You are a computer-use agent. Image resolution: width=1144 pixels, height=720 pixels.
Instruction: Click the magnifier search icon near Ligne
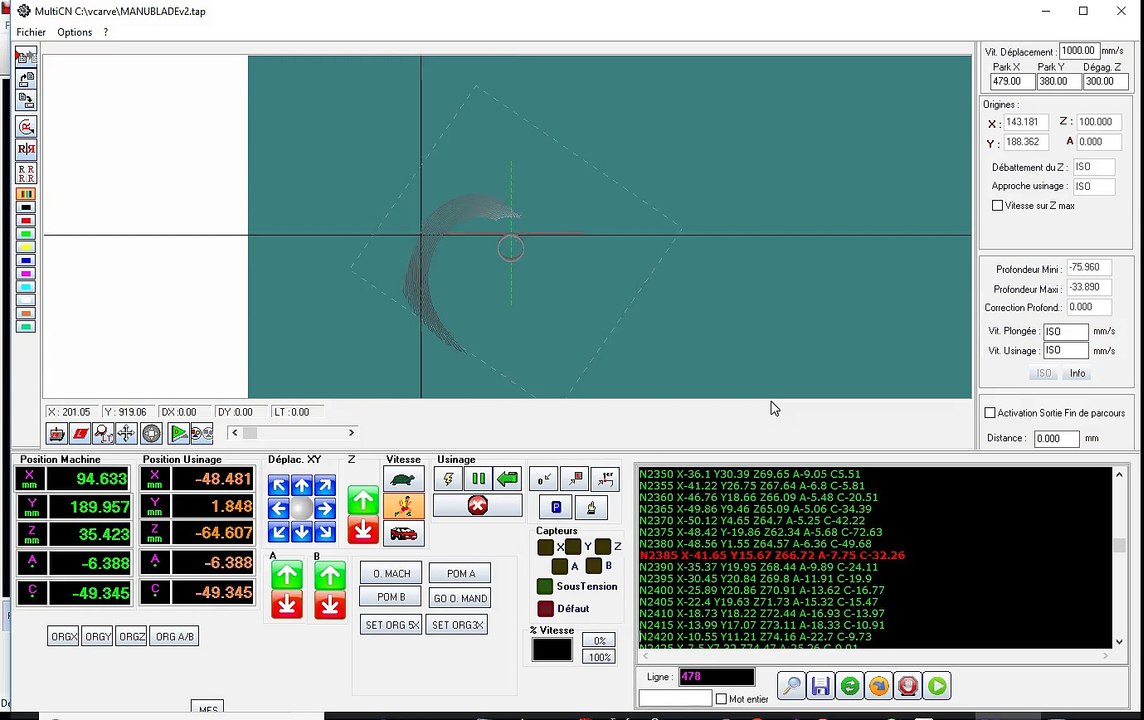point(792,686)
